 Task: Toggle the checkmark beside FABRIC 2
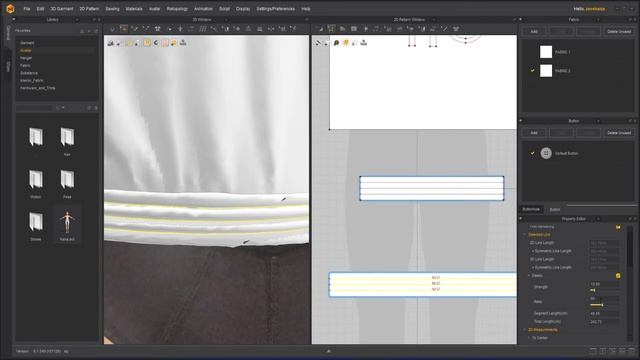pos(532,71)
